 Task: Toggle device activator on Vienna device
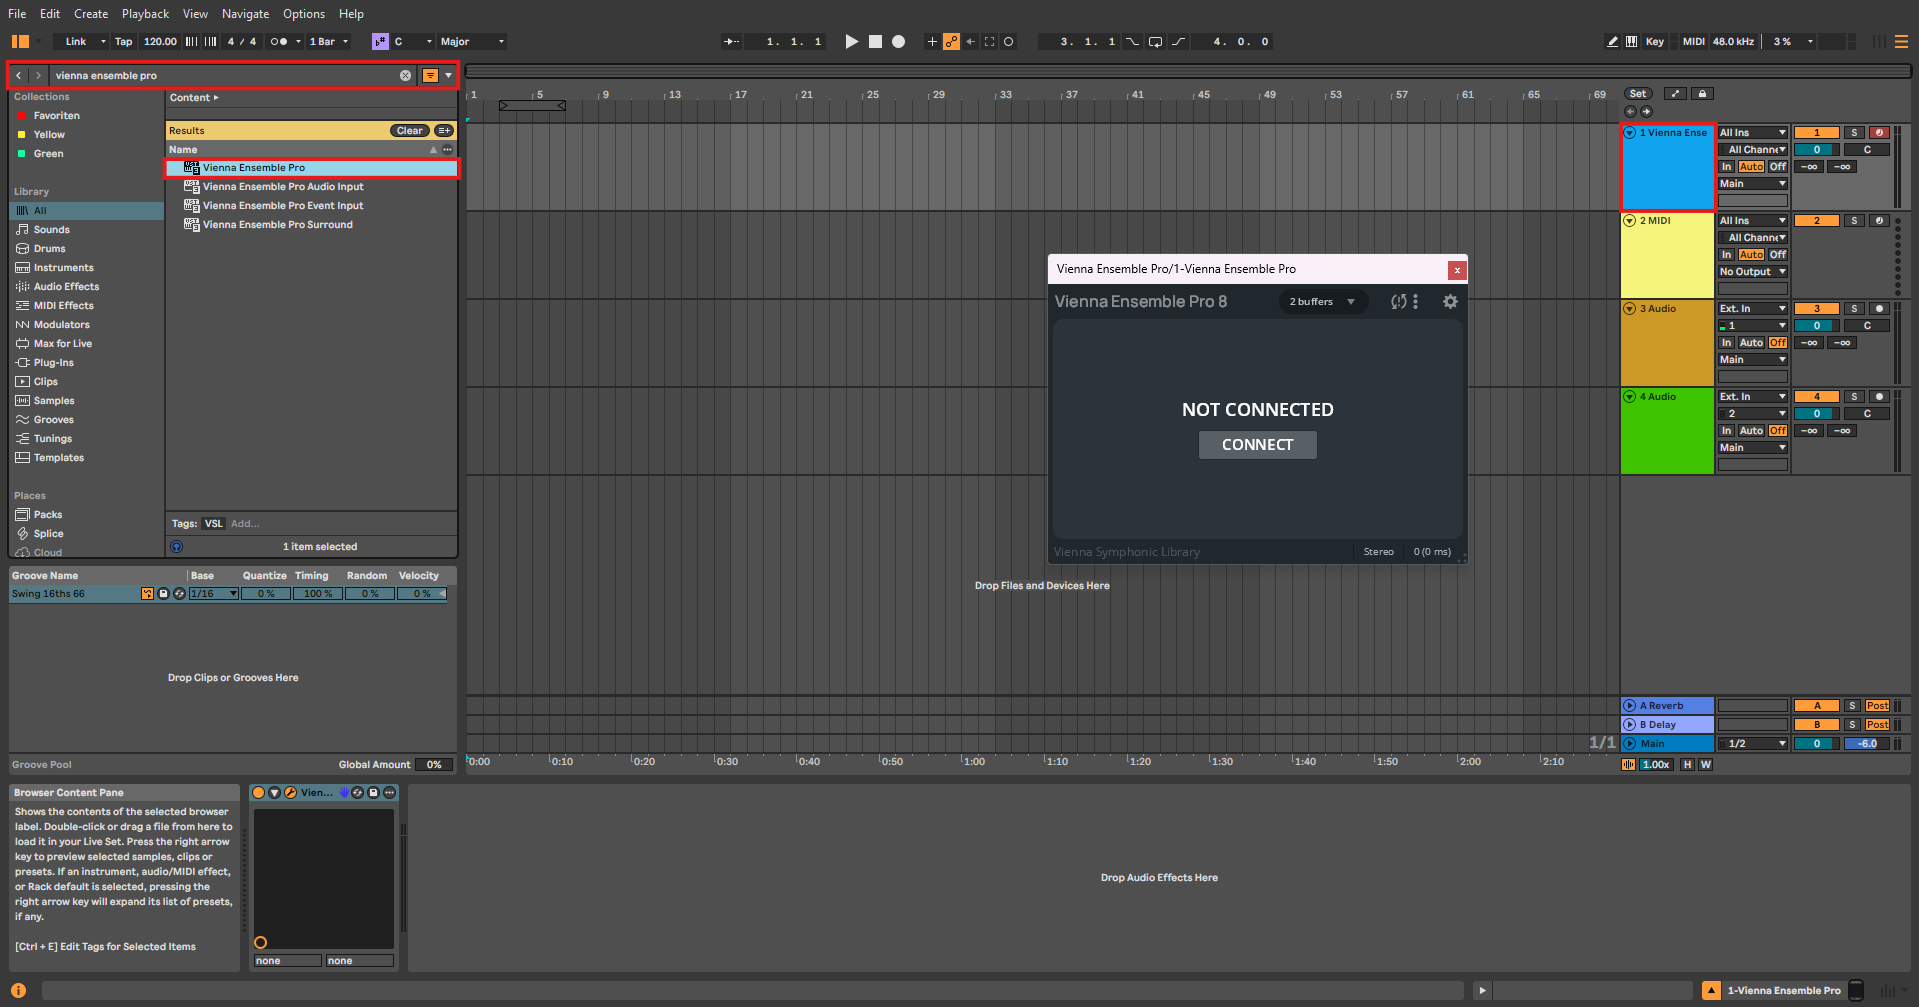[259, 793]
